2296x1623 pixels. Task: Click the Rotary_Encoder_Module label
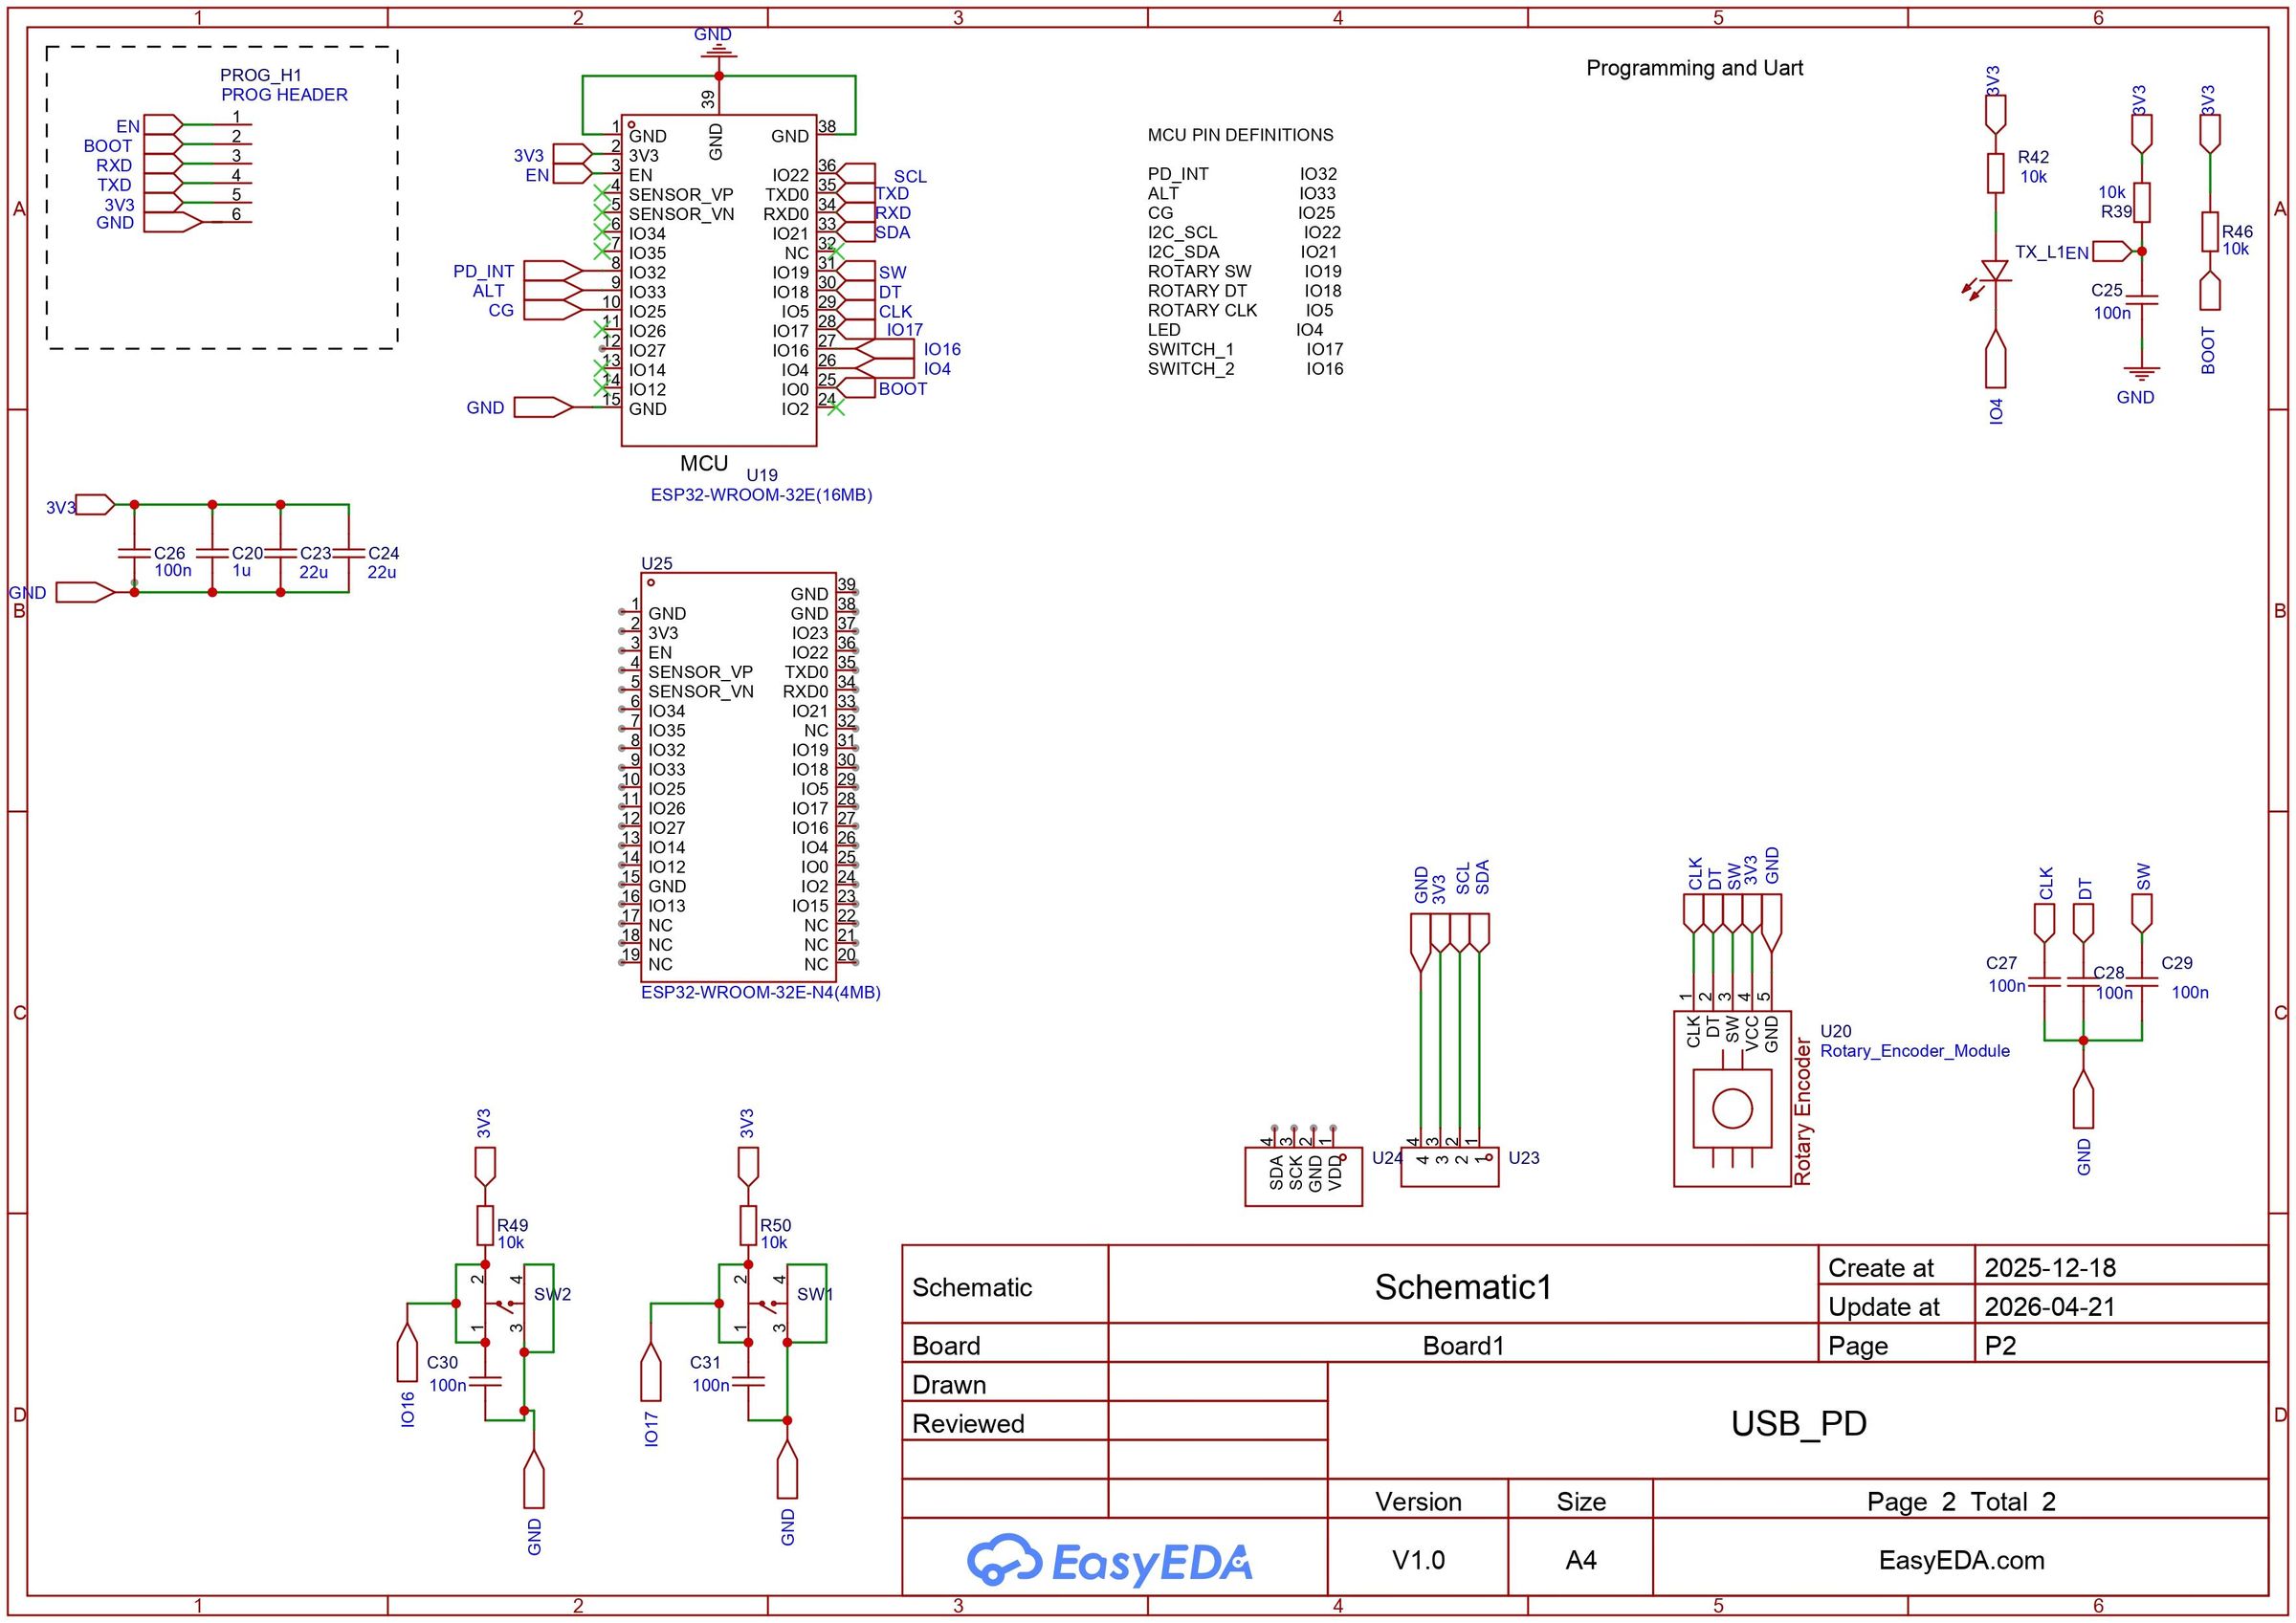point(1914,1051)
